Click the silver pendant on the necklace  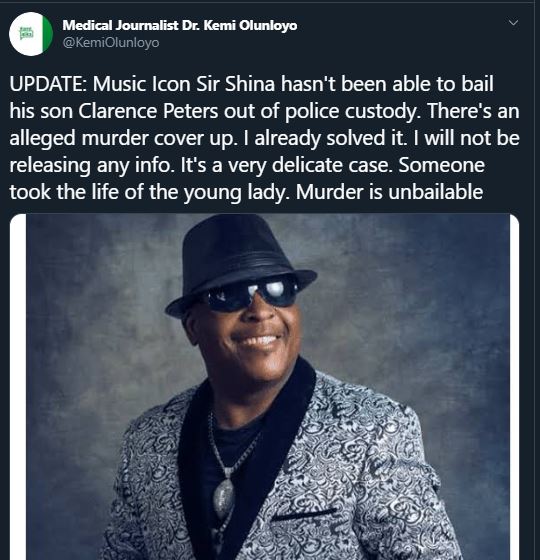click(x=224, y=499)
